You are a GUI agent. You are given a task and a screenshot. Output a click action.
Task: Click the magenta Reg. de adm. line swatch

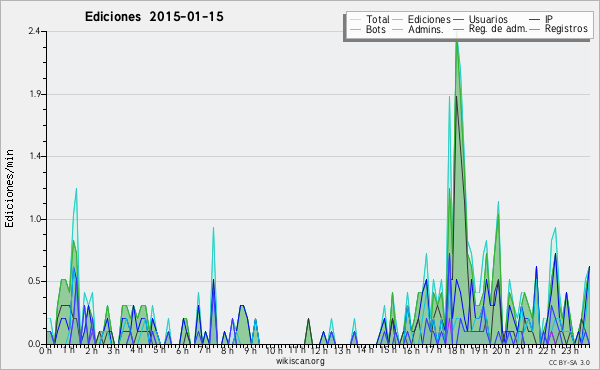pos(458,29)
